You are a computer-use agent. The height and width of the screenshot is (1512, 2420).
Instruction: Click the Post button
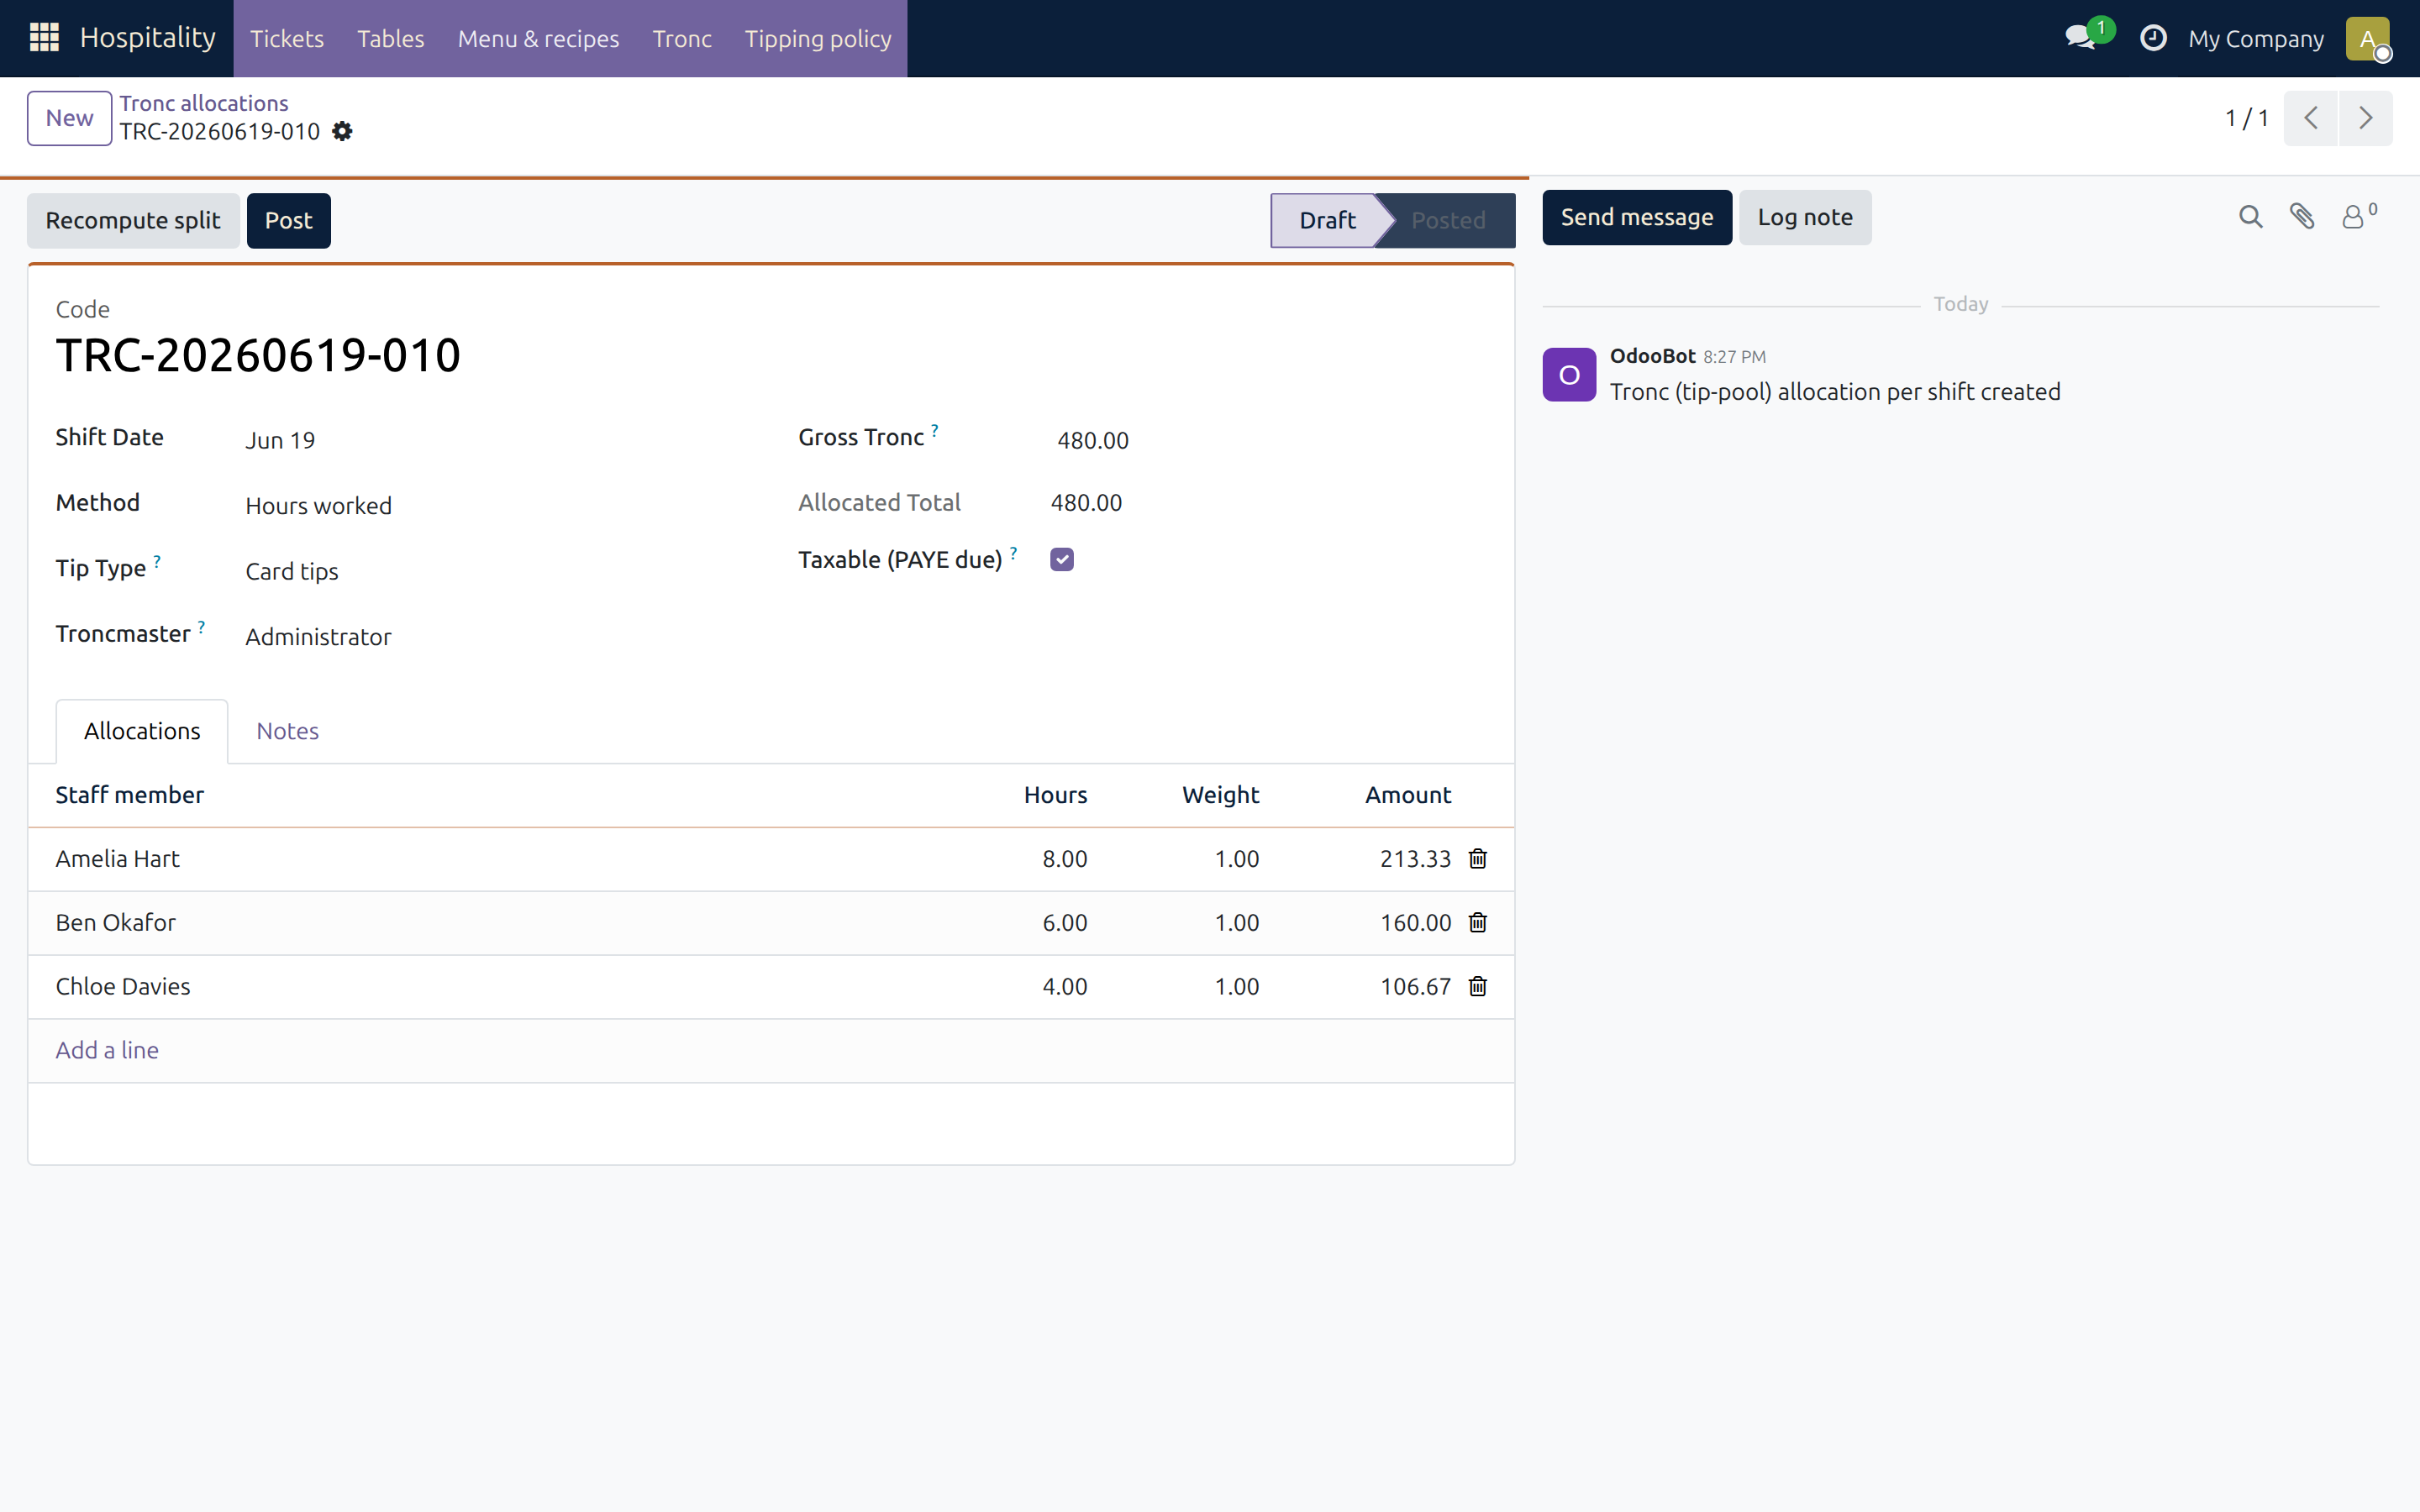288,220
